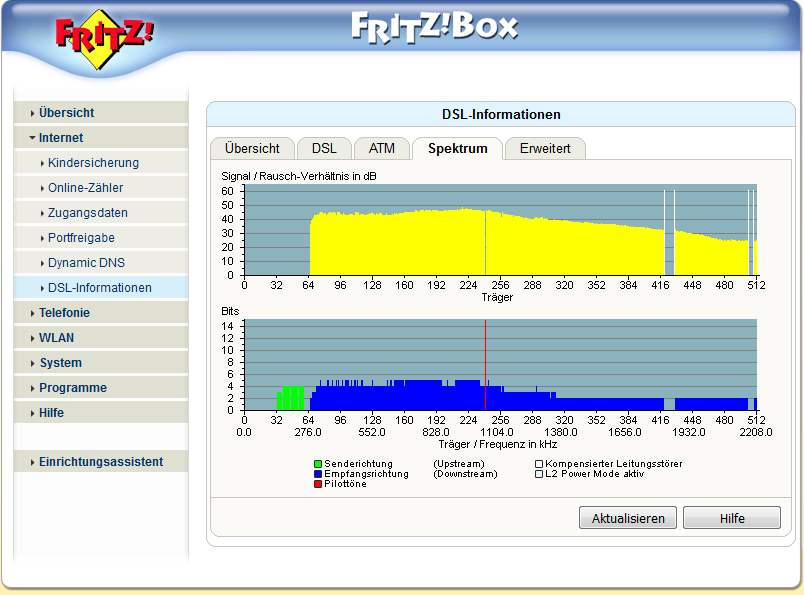This screenshot has width=804, height=595.
Task: Open the ATM tab
Action: (381, 148)
